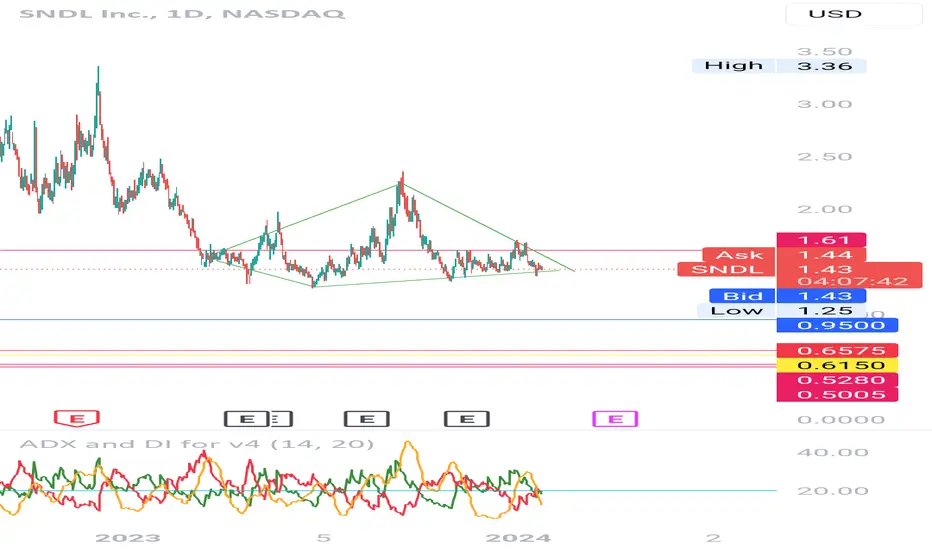Click the 0.6575 price level label
932x550 pixels.
pyautogui.click(x=837, y=350)
